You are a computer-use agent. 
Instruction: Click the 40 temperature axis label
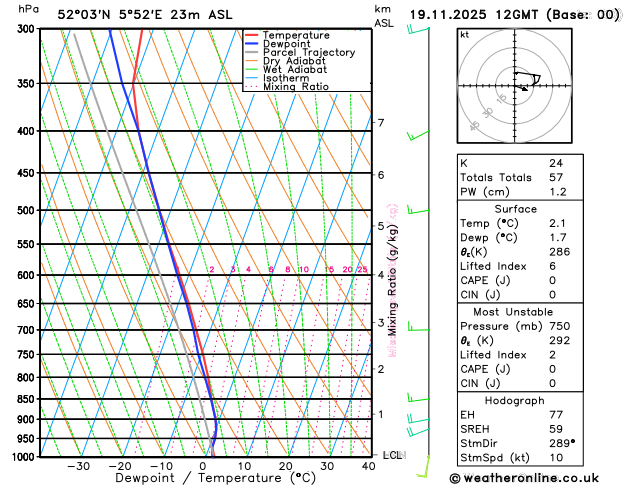368,466
